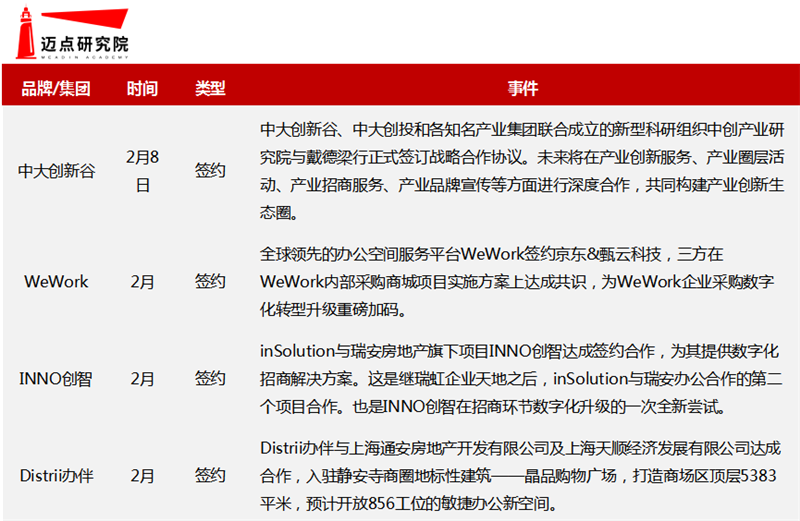Select the WeWork brand cell

pyautogui.click(x=56, y=281)
